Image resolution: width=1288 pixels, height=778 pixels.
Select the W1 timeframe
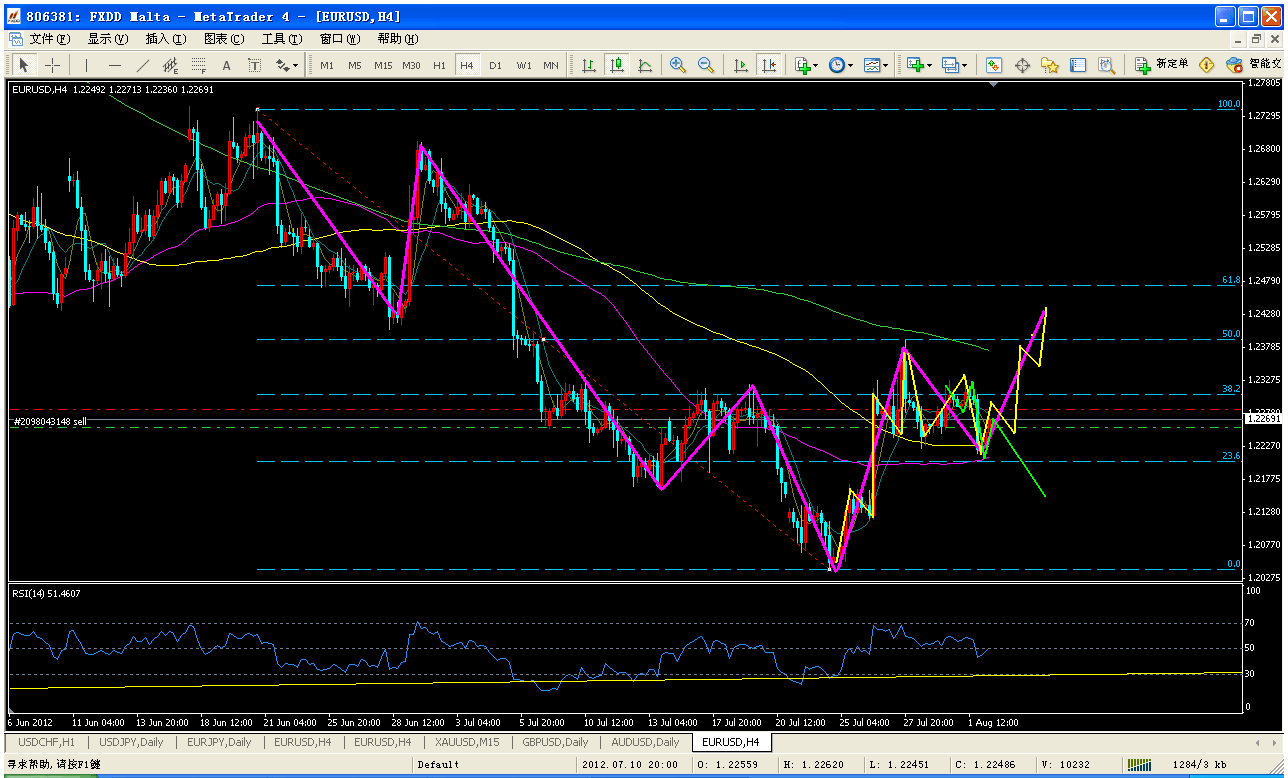(523, 65)
